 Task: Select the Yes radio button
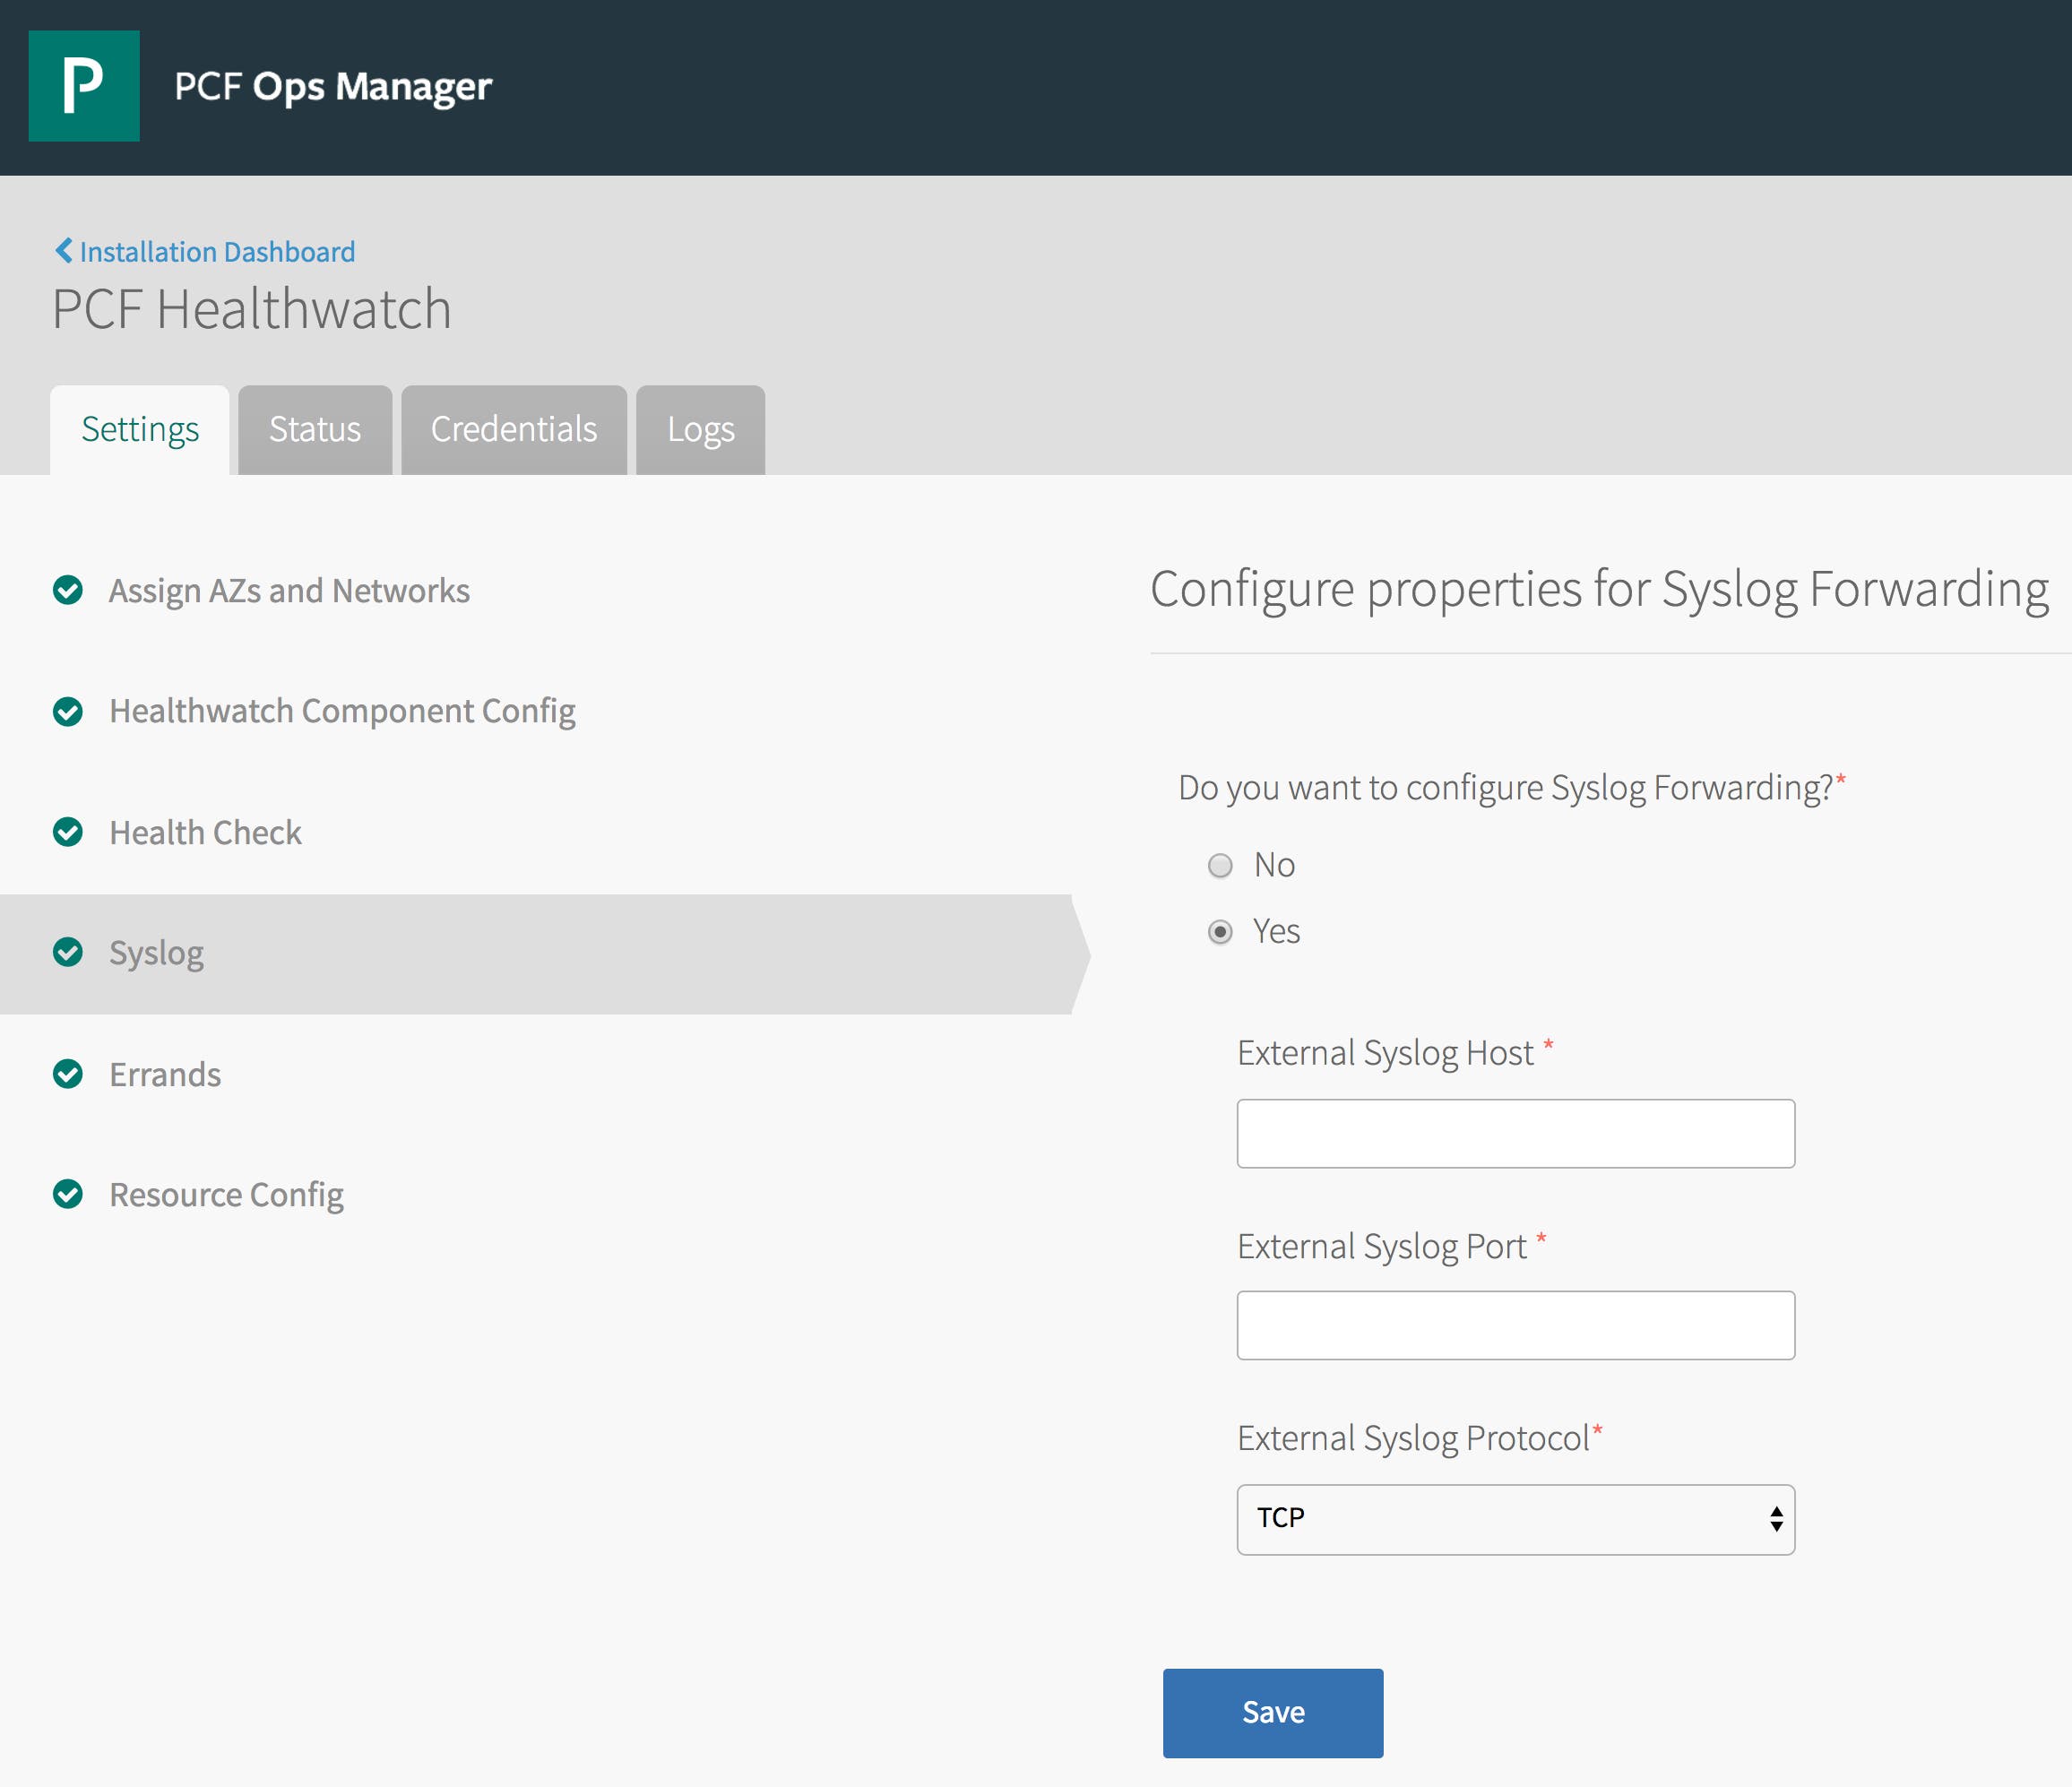[1221, 931]
